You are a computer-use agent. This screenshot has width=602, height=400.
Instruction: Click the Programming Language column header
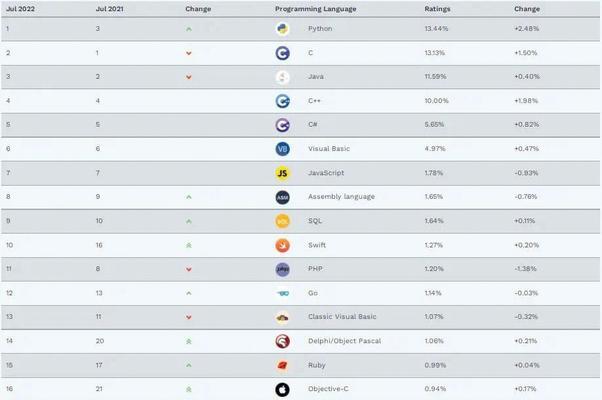[x=315, y=8]
